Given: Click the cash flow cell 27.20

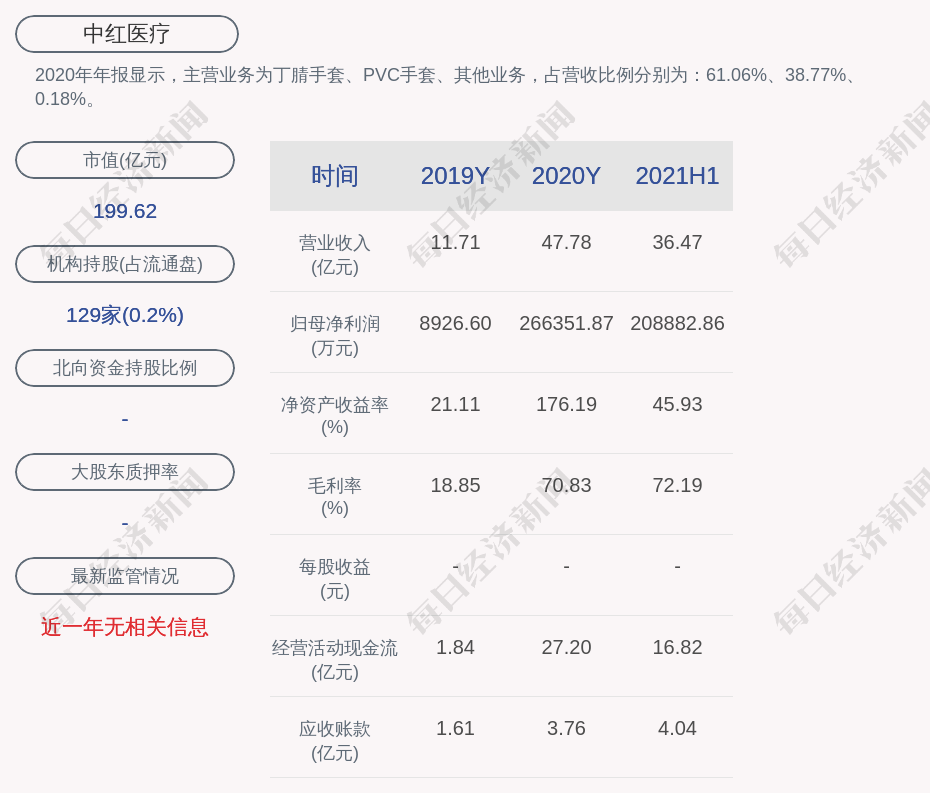Looking at the screenshot, I should [x=566, y=648].
